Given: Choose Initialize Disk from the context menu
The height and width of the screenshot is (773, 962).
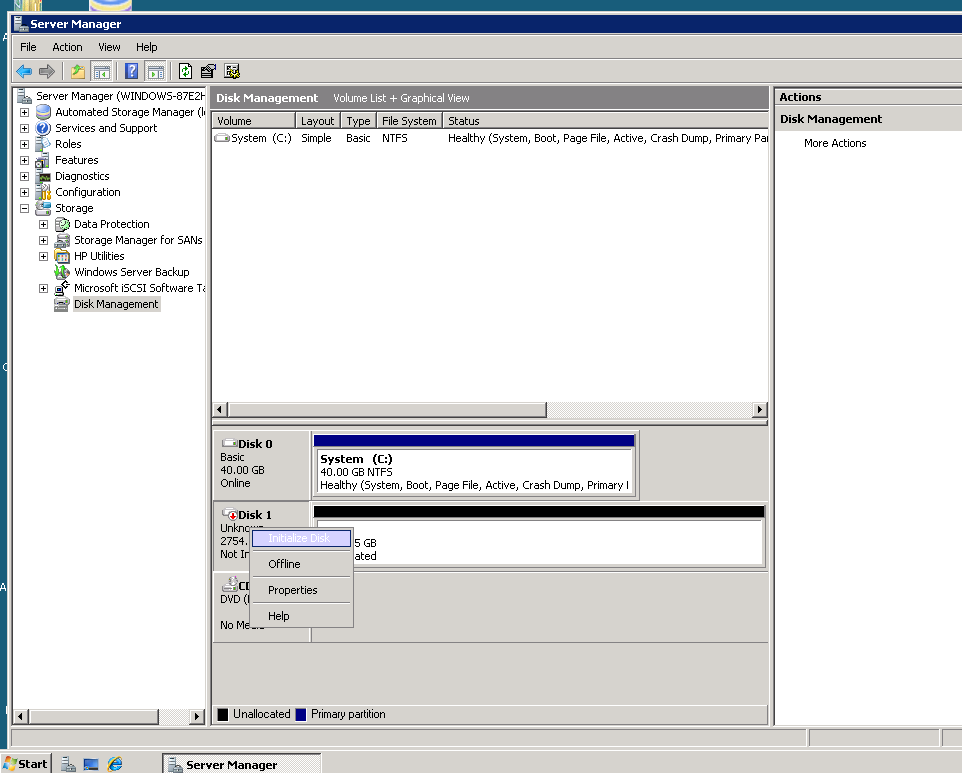Looking at the screenshot, I should point(301,538).
